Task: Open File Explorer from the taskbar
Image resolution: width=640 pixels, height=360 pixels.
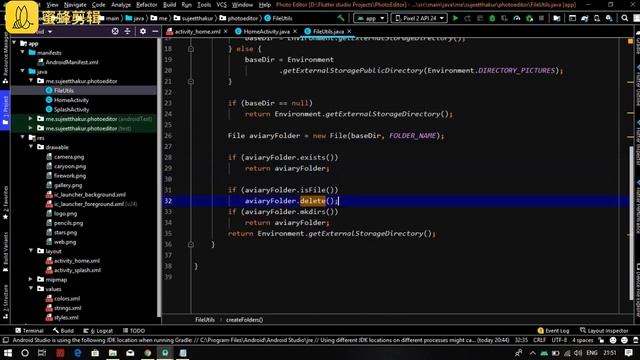Action: tap(113, 353)
